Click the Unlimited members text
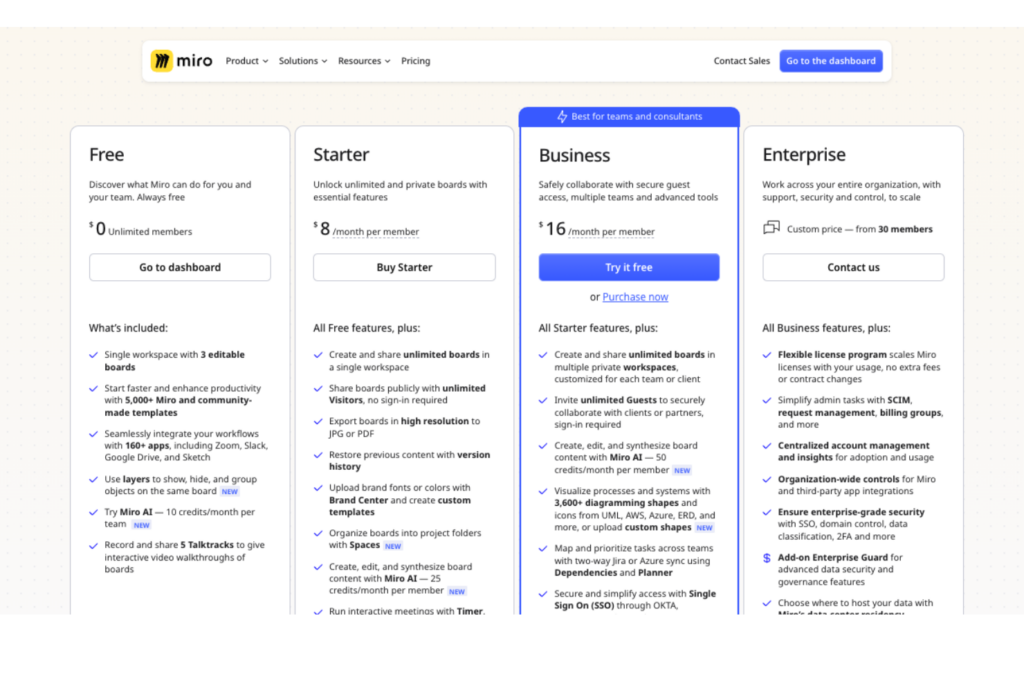This screenshot has height=683, width=1024. (150, 232)
